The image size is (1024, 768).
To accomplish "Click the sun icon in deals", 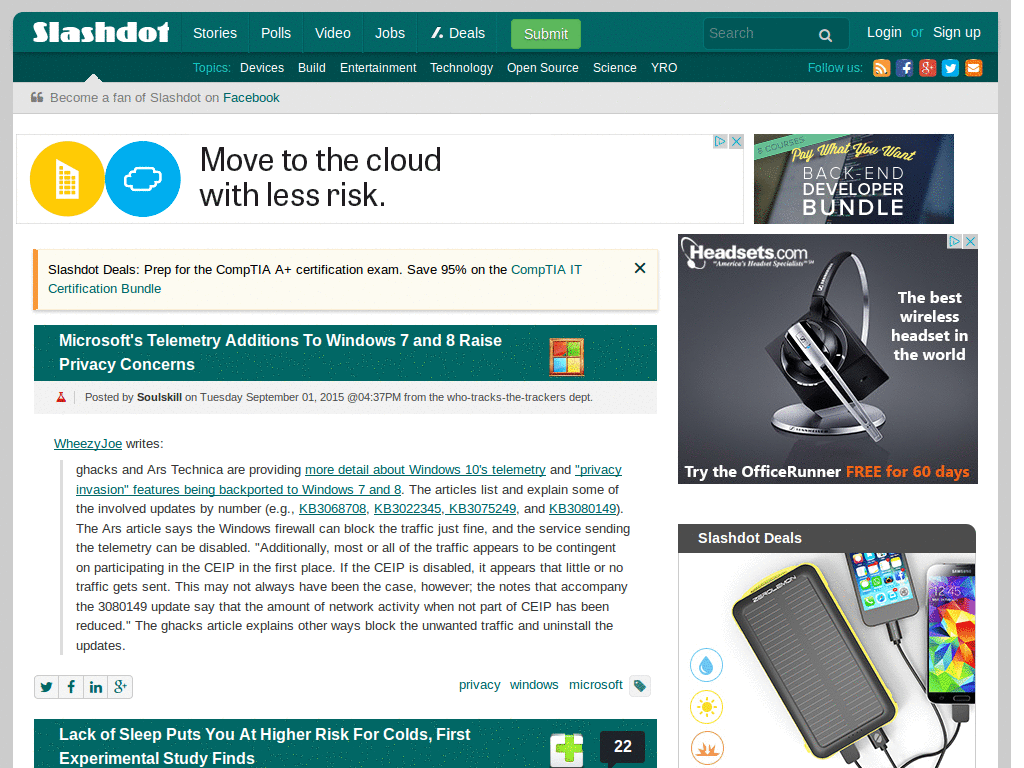I will (x=707, y=707).
